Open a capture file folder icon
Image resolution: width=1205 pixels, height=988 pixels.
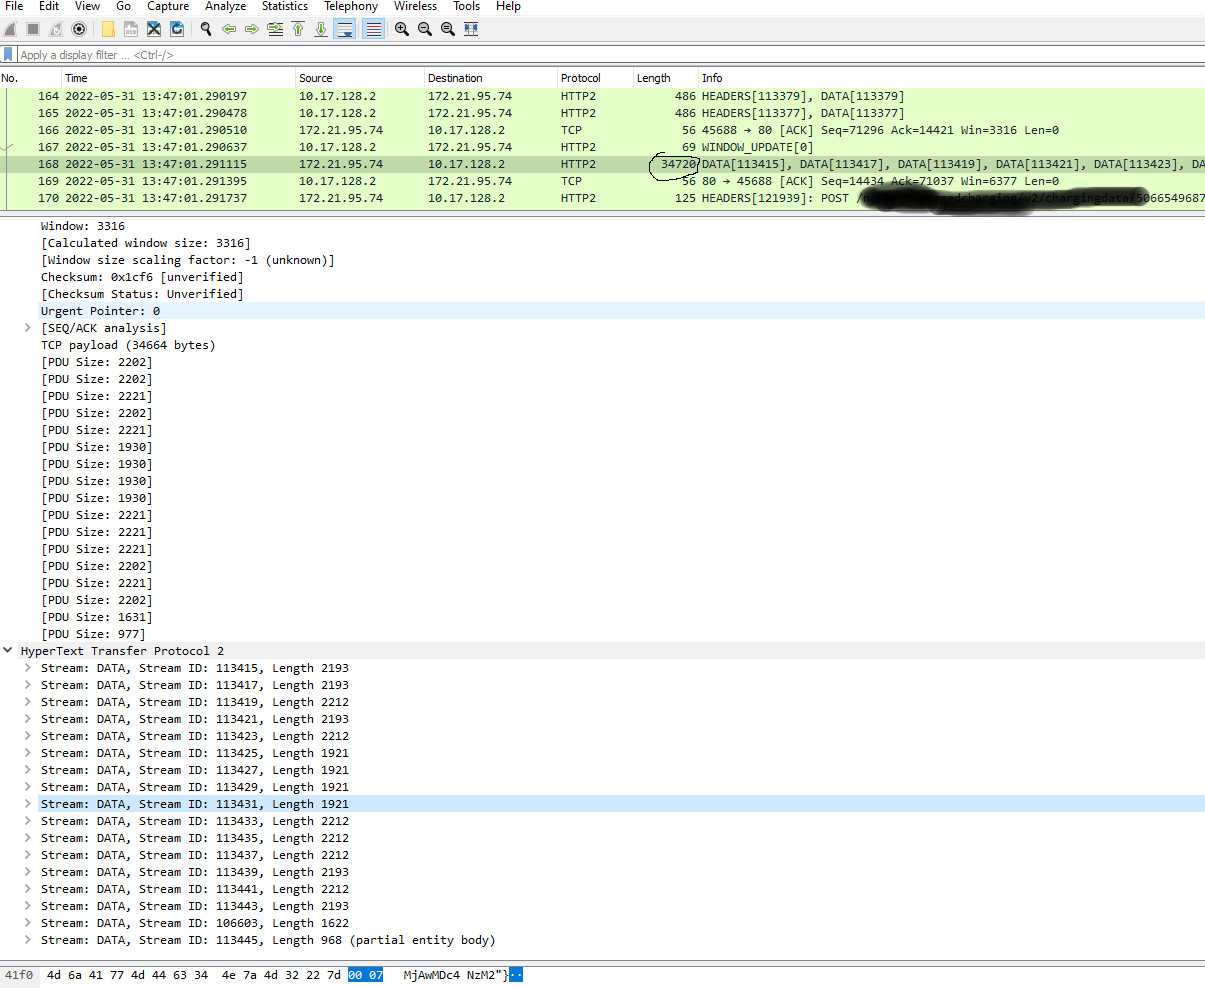click(108, 29)
